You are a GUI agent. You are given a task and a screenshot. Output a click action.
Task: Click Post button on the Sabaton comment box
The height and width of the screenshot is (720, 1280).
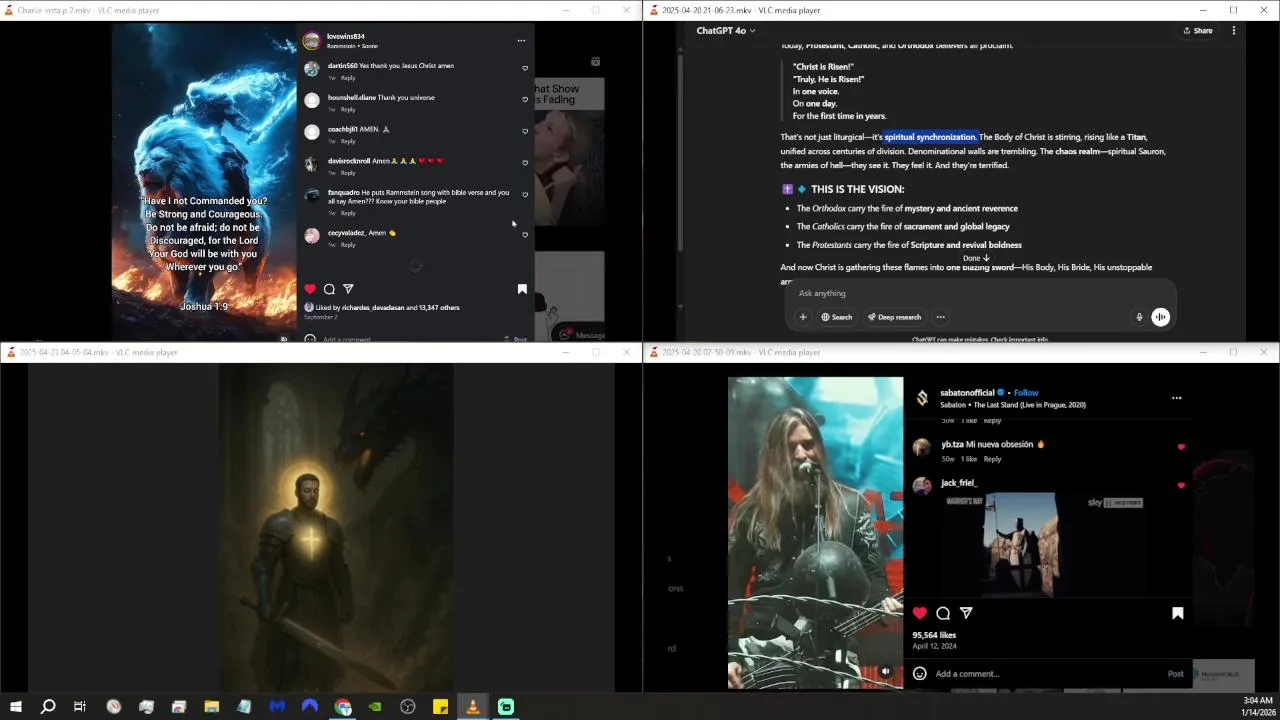[x=1176, y=674]
